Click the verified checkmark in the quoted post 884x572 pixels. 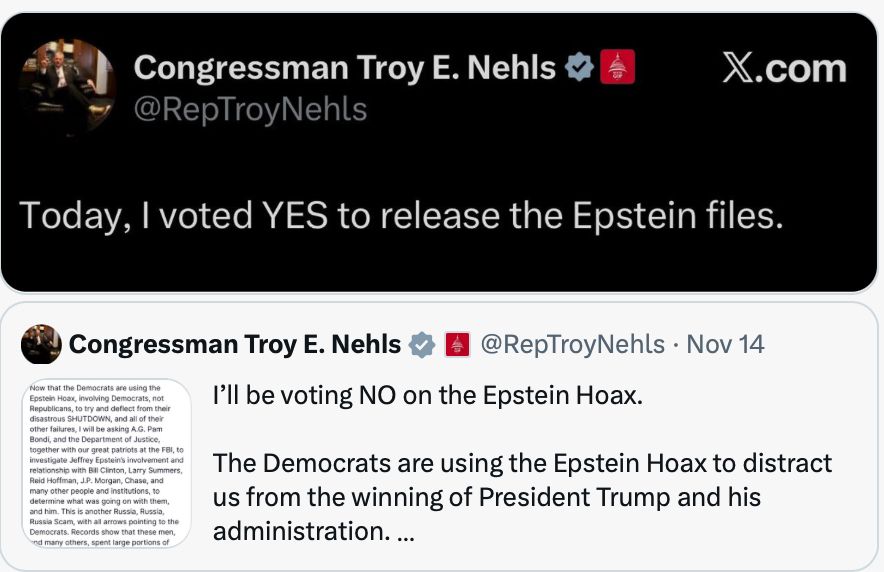tap(423, 345)
